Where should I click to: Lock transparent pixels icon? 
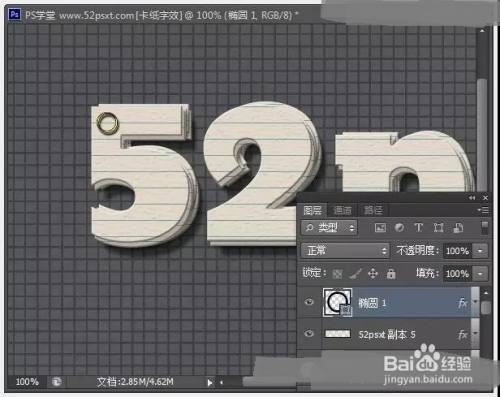coord(337,274)
